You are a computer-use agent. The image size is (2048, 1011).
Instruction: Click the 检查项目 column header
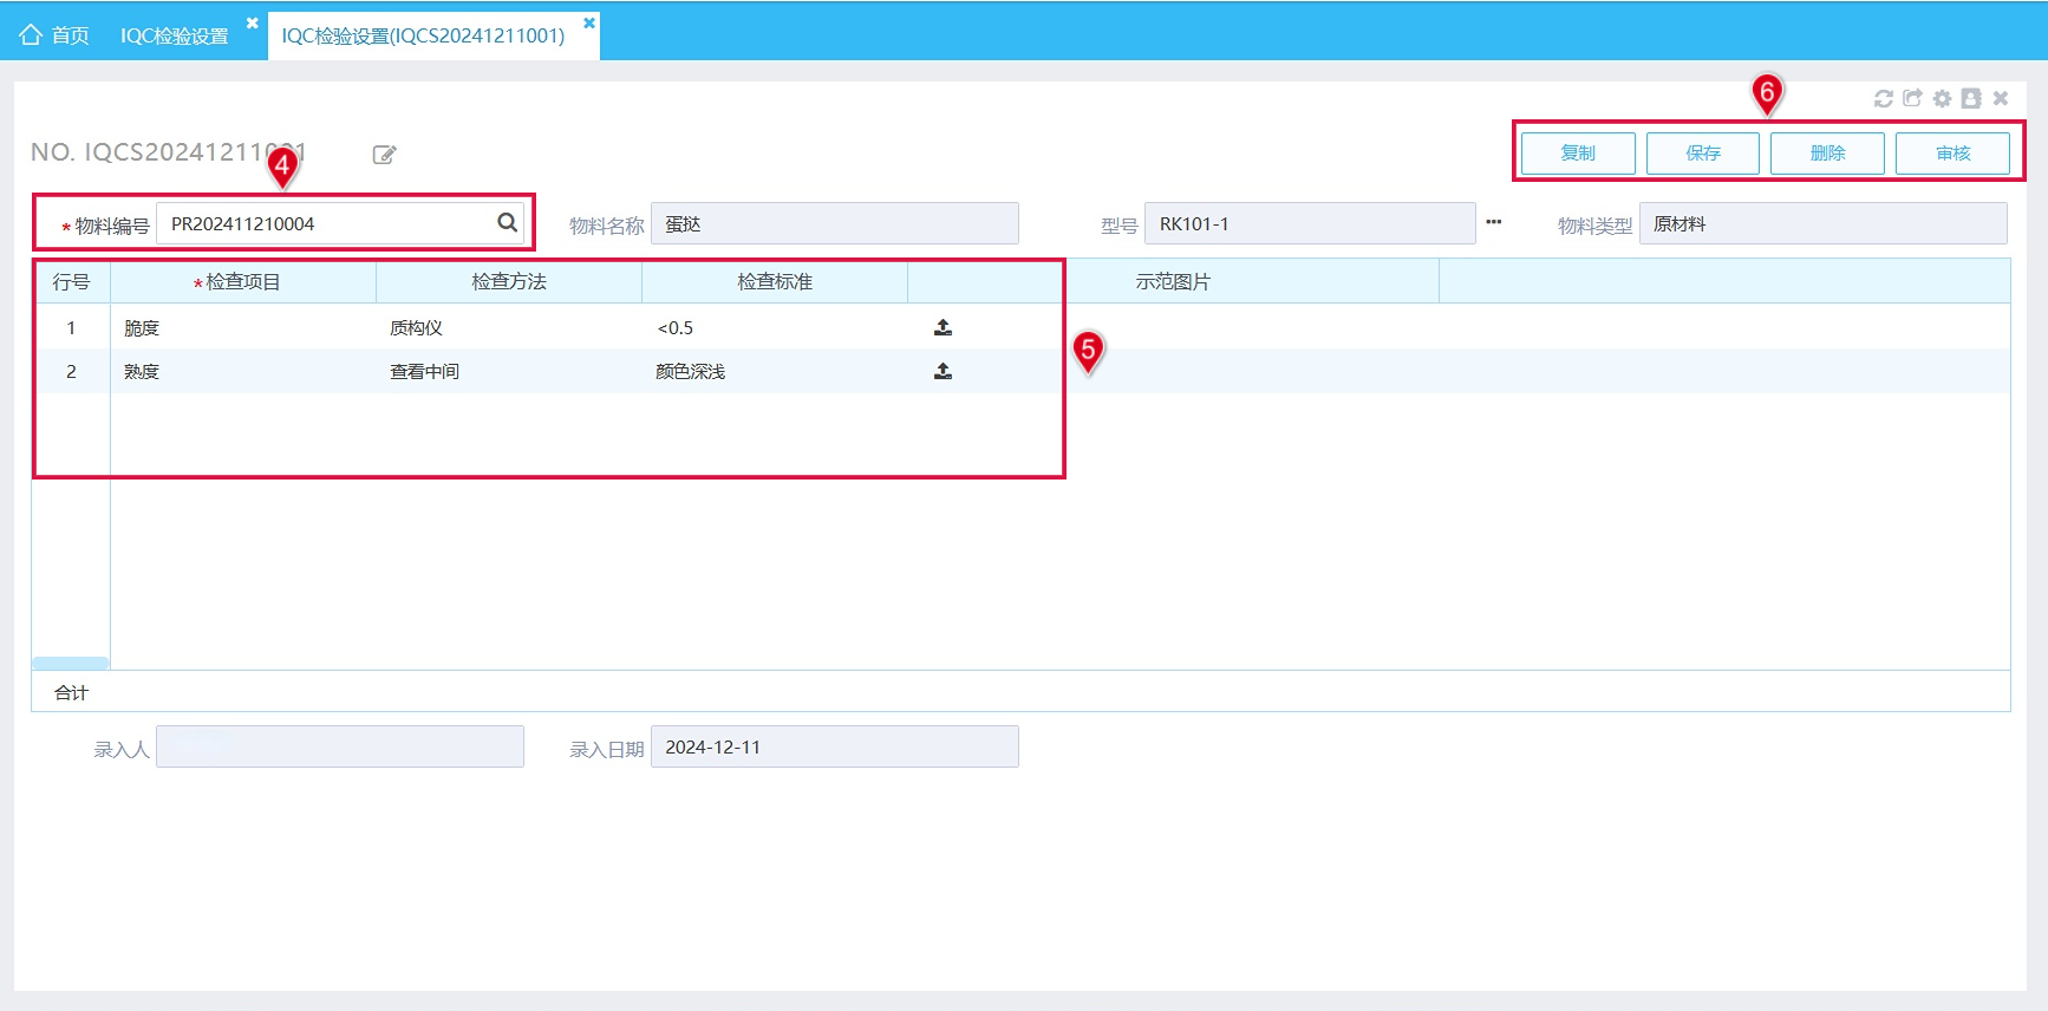point(243,282)
